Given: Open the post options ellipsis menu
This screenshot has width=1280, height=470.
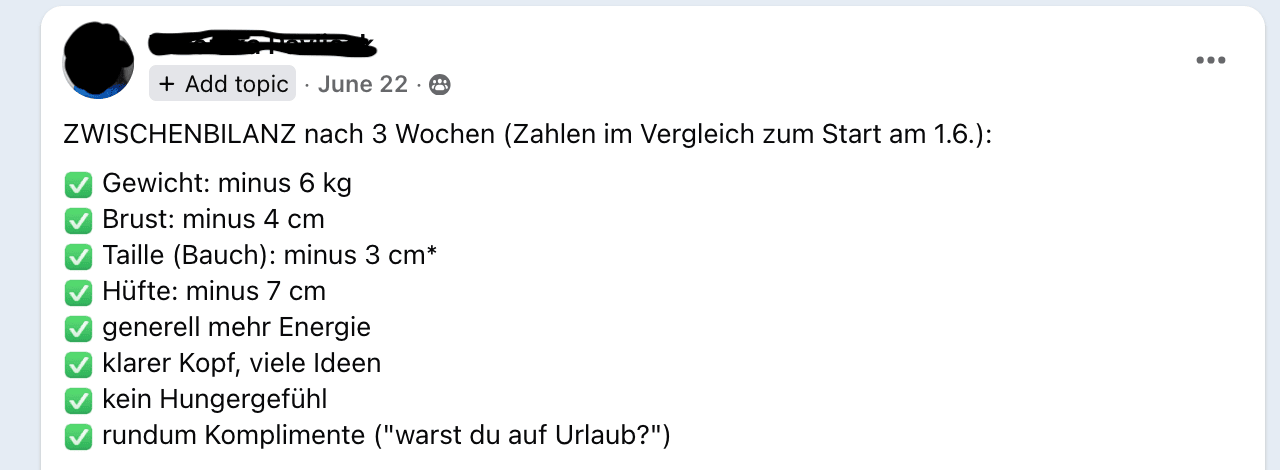Looking at the screenshot, I should 1210,61.
